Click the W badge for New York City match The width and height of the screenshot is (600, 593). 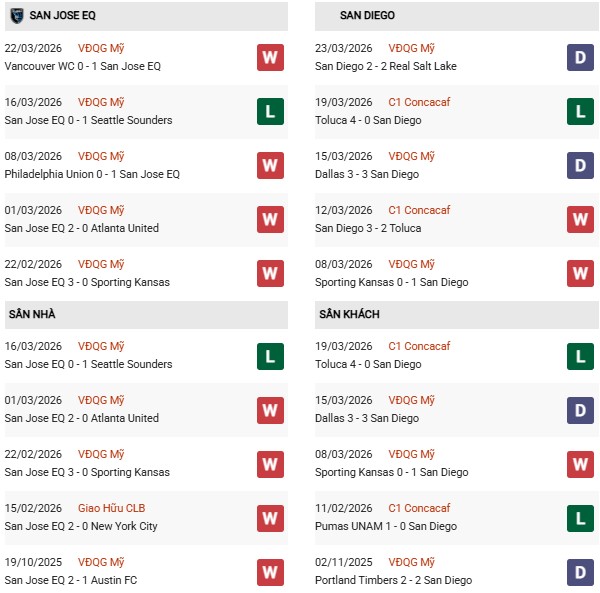270,517
